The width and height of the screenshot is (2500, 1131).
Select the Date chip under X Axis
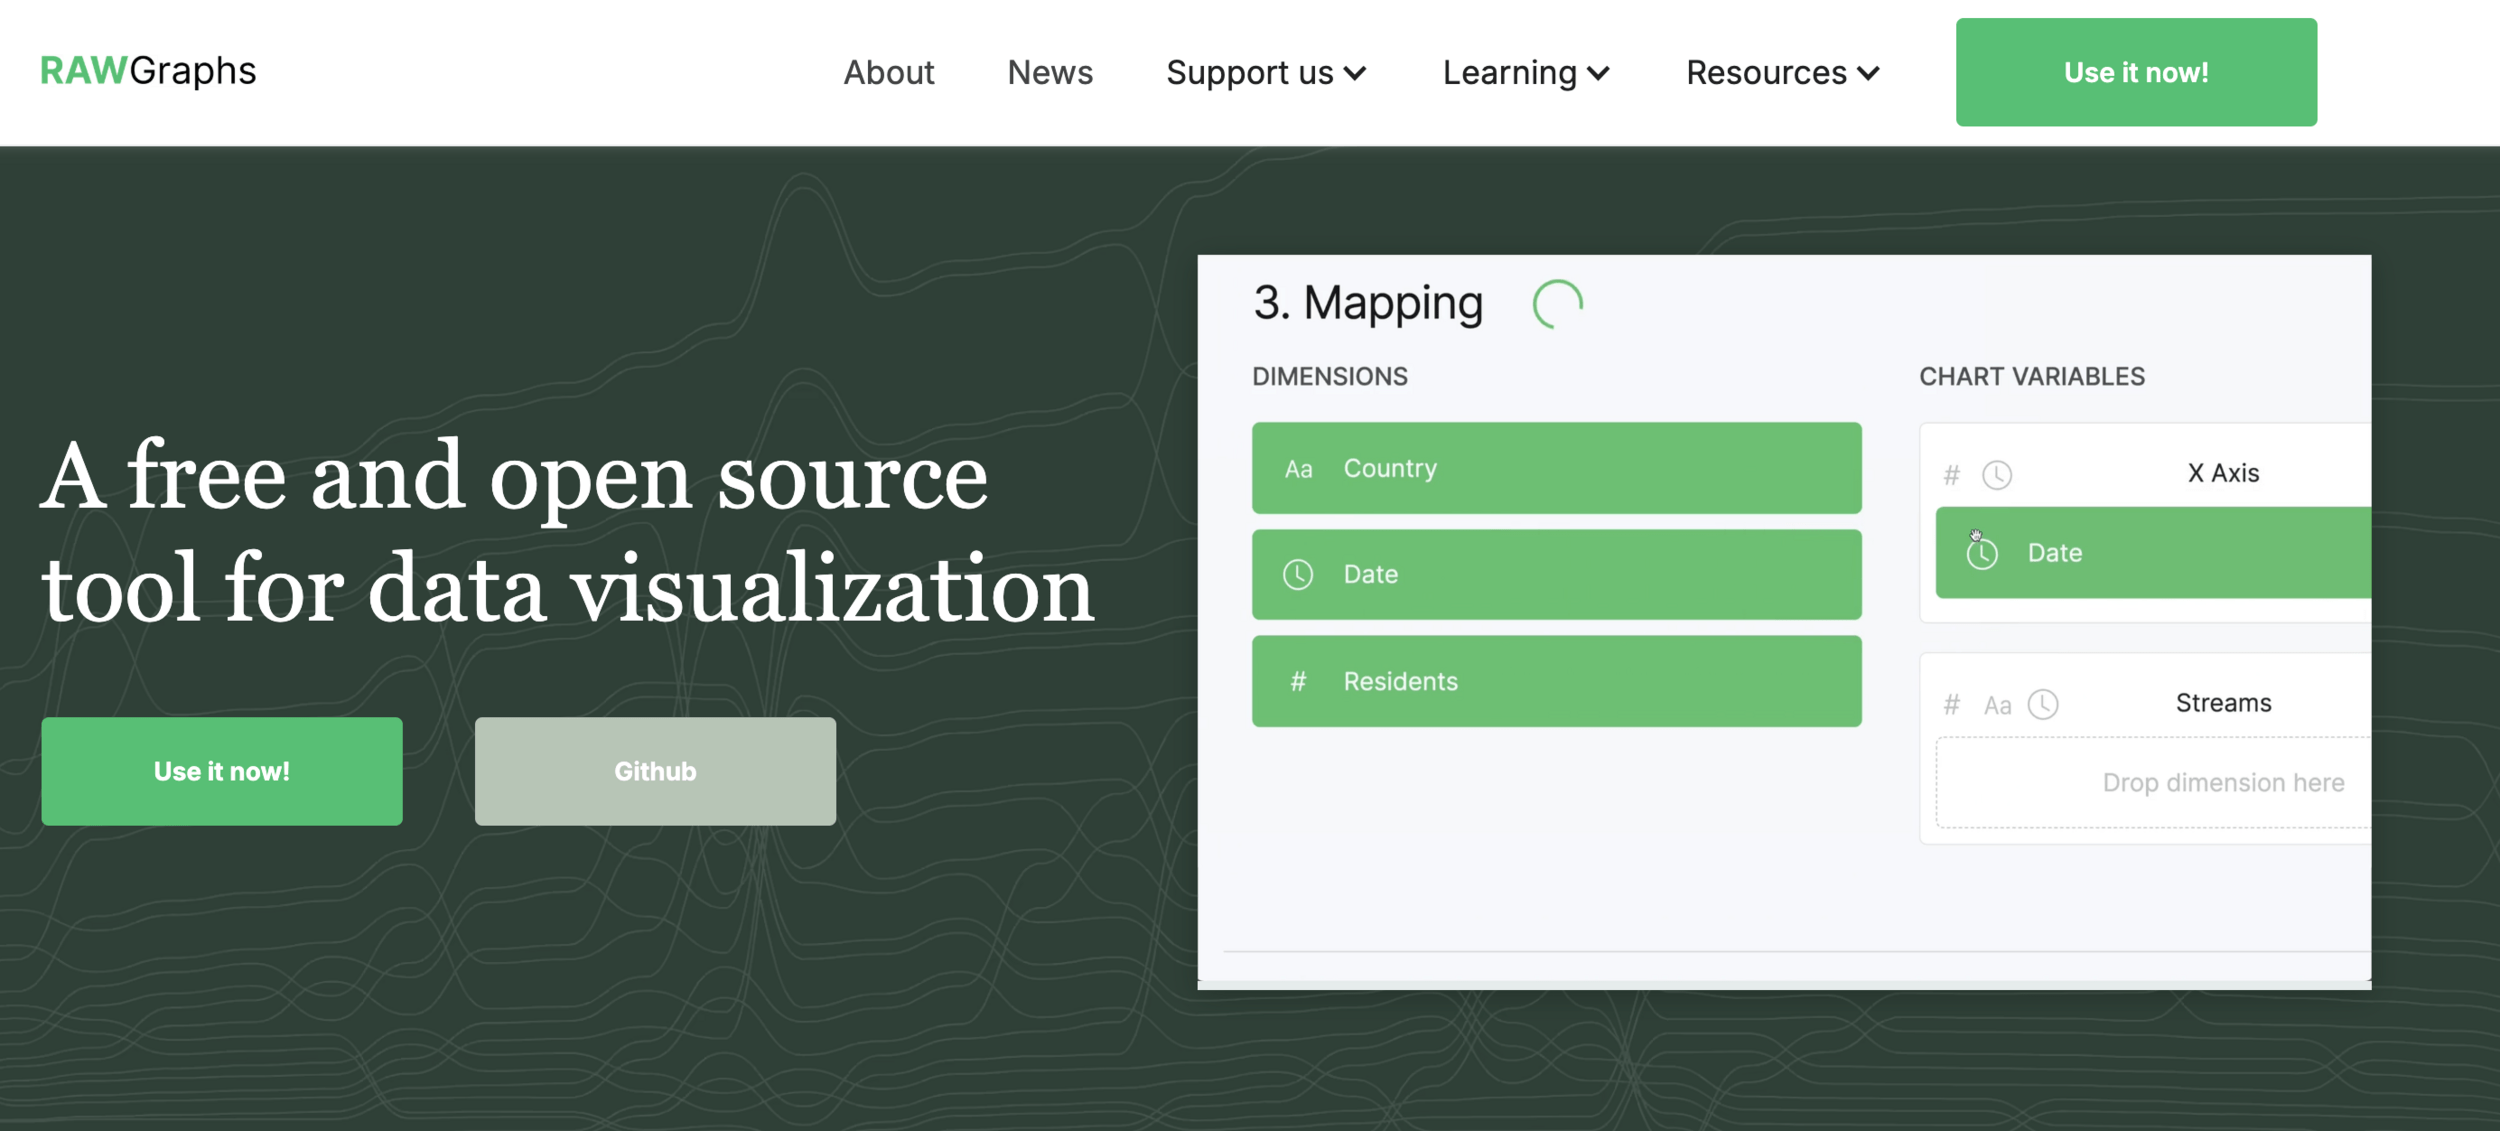[x=2150, y=553]
